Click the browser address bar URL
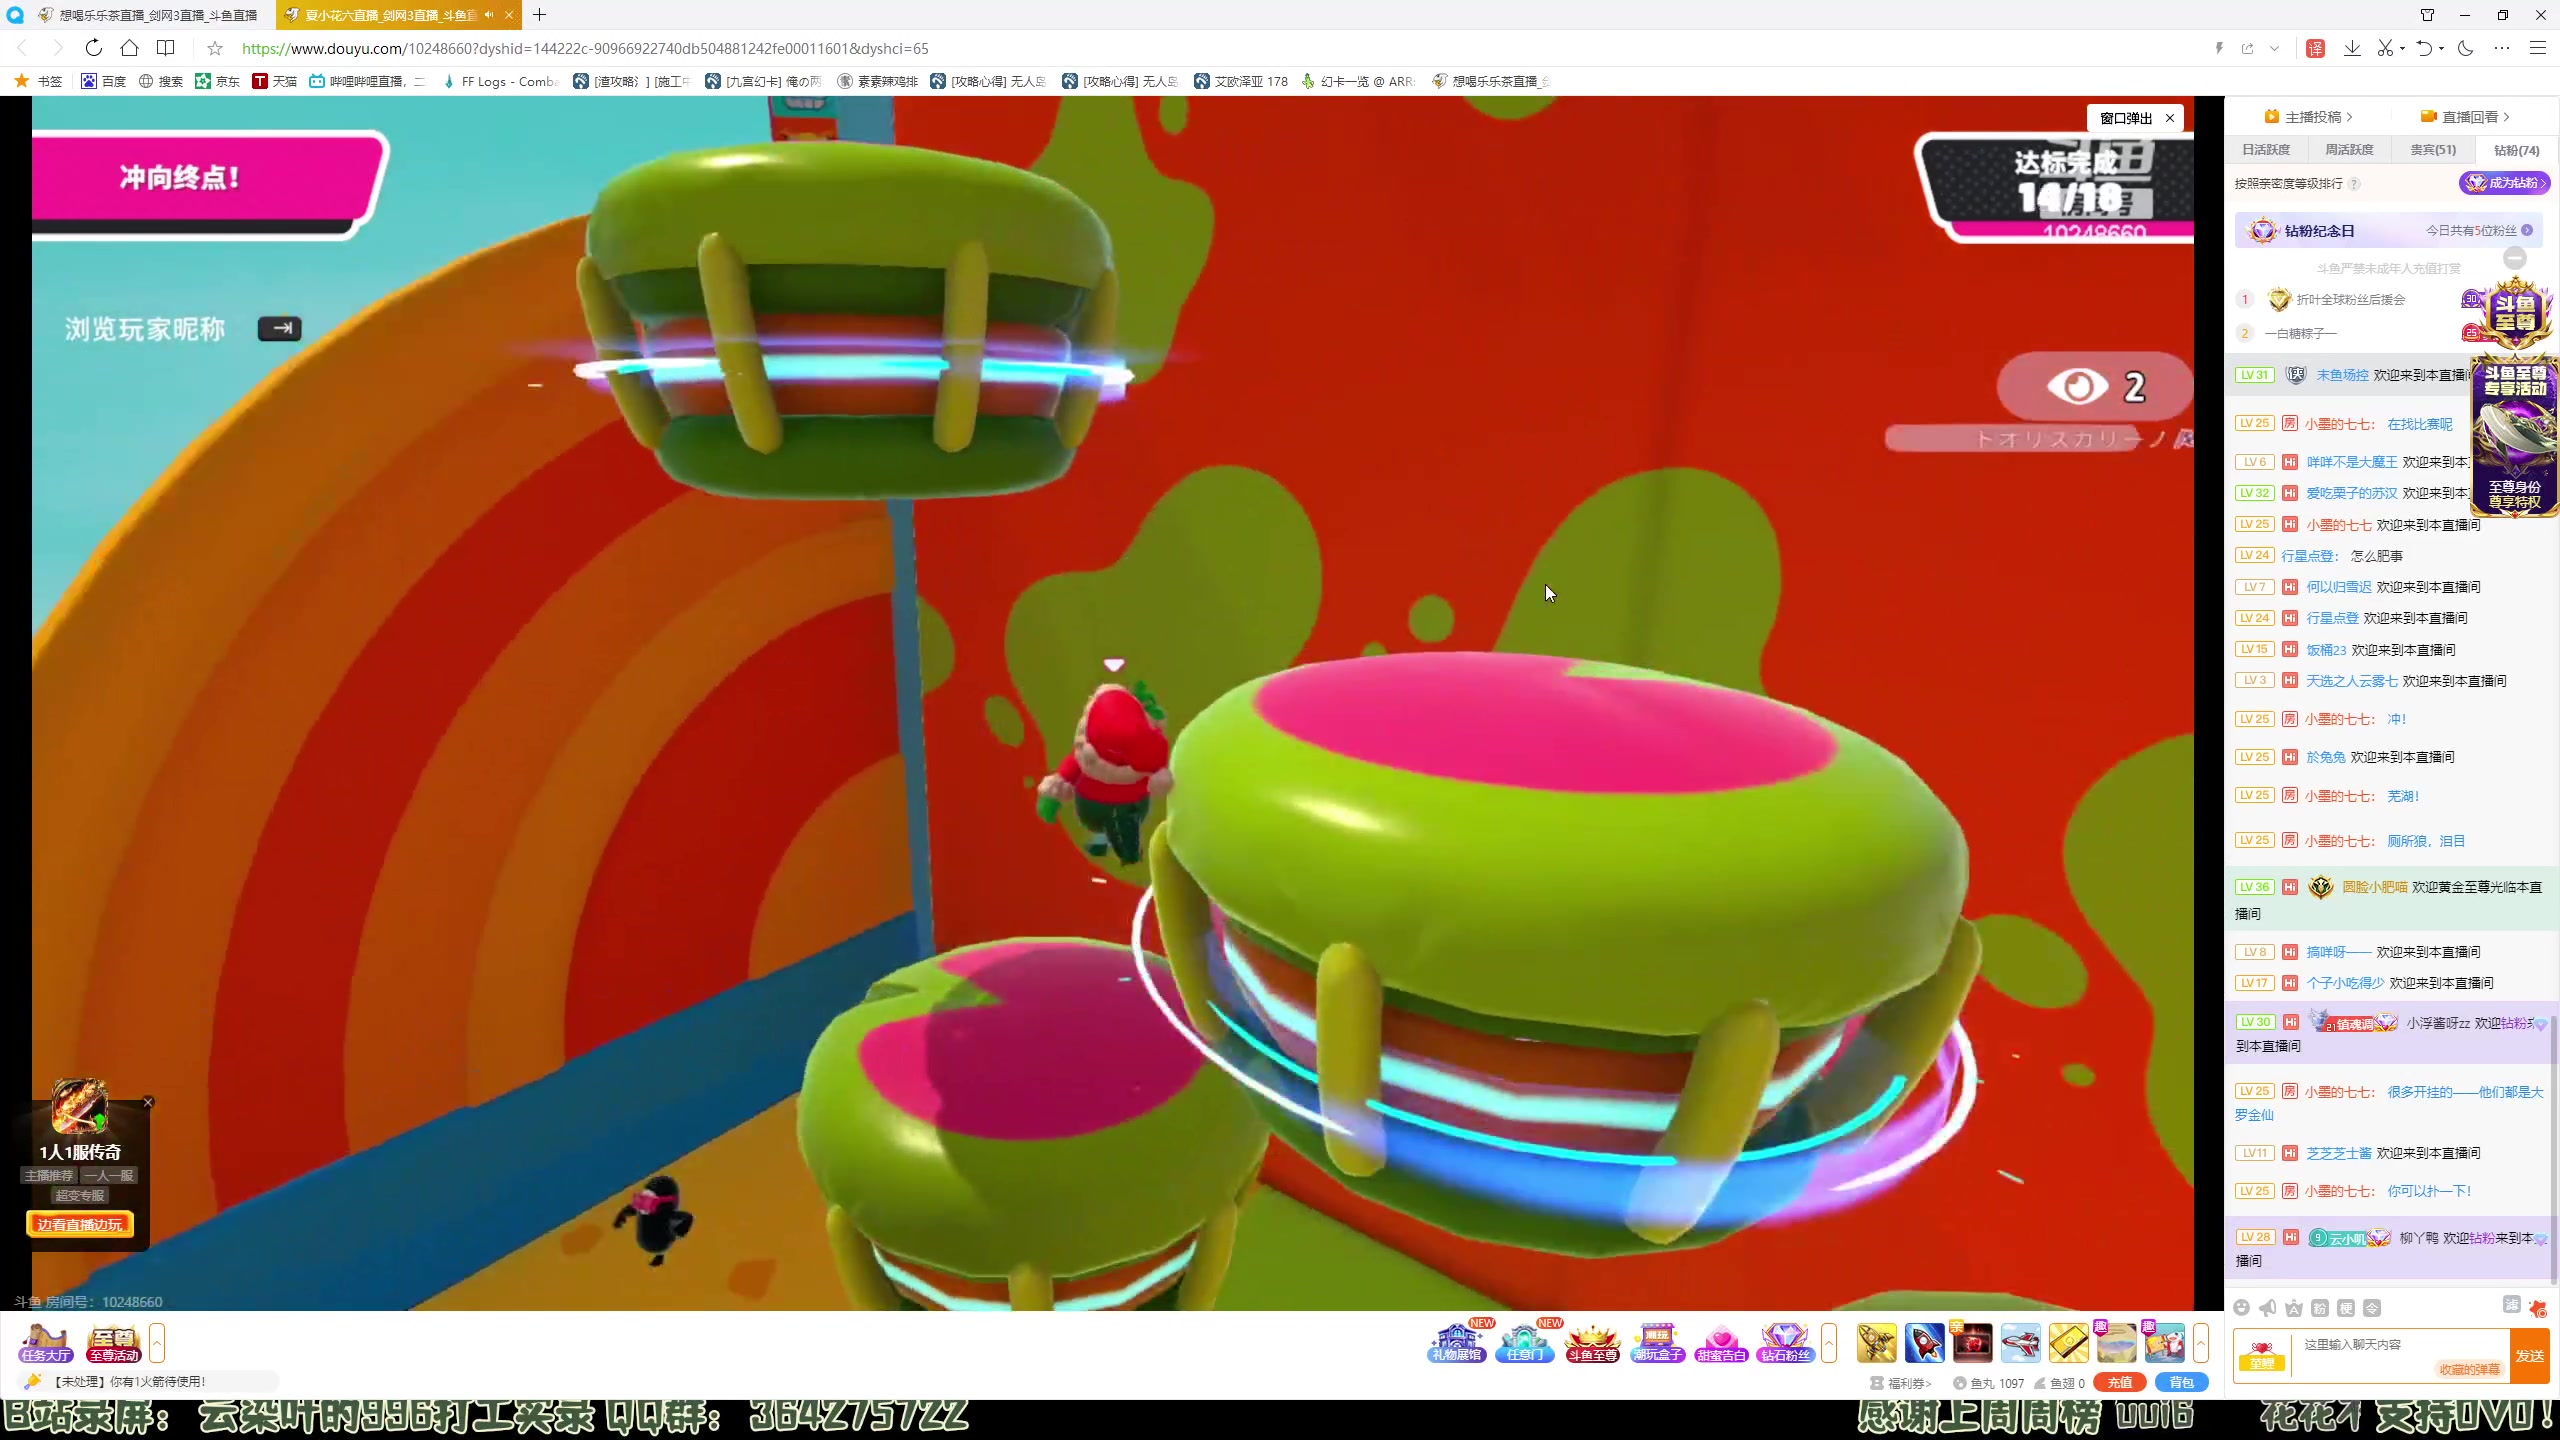This screenshot has width=2560, height=1440. coord(585,48)
